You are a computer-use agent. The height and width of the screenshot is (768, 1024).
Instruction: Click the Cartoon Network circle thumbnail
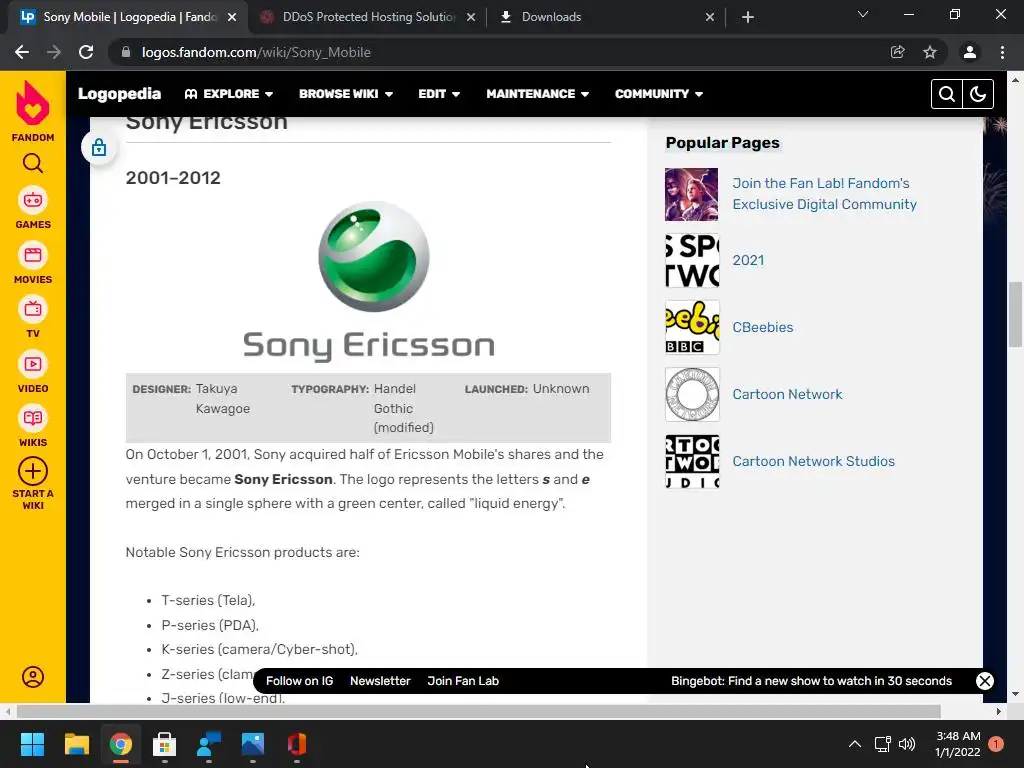(692, 394)
